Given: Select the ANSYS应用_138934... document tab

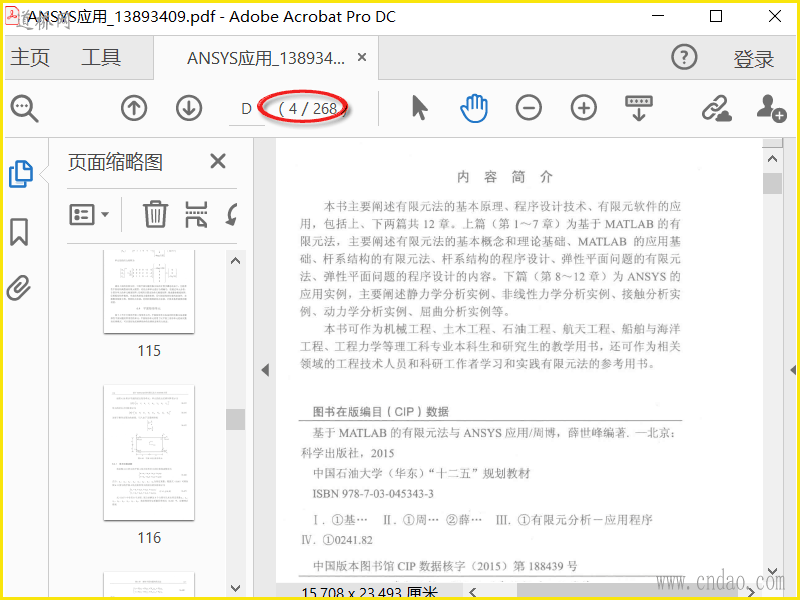Looking at the screenshot, I should point(266,58).
